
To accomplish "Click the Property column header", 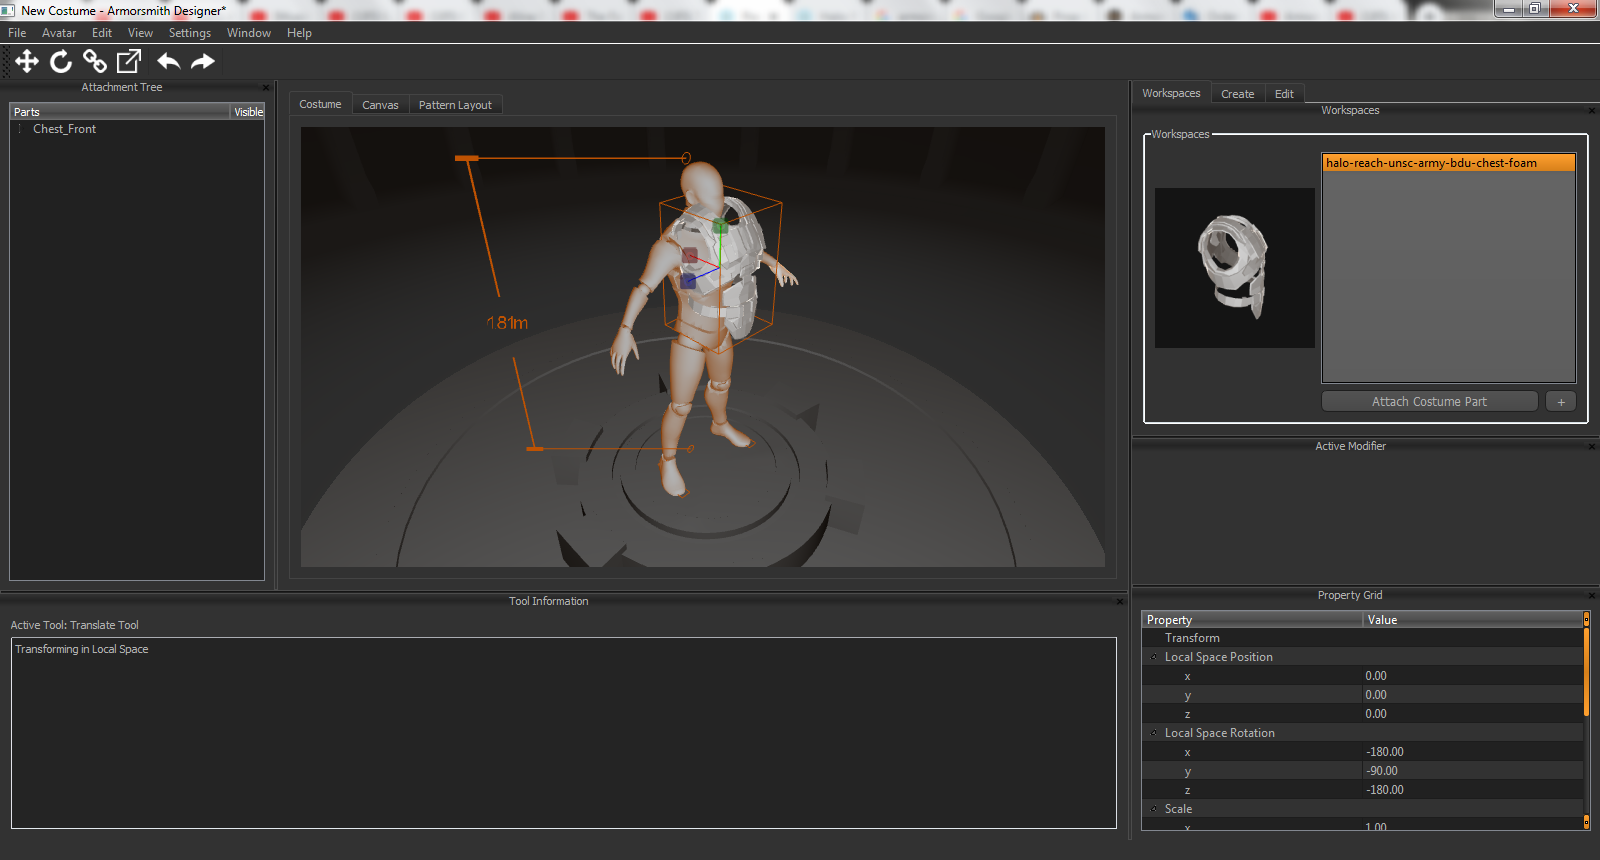I will (x=1253, y=620).
